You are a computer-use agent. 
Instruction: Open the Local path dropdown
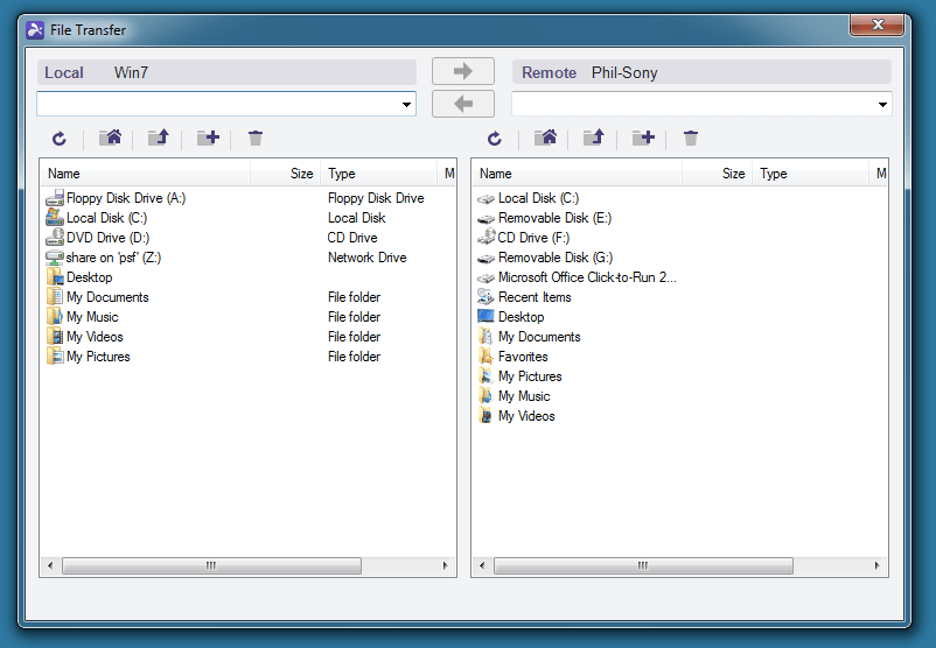pos(407,104)
